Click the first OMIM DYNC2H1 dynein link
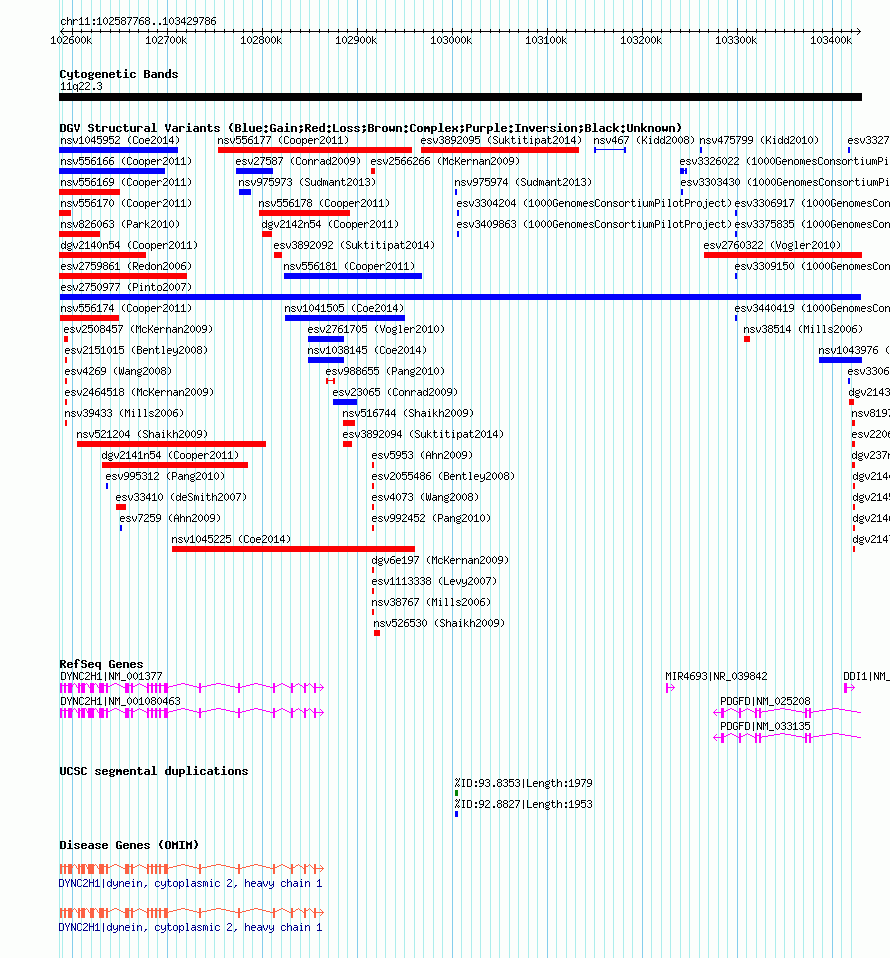The image size is (890, 958). point(190,883)
